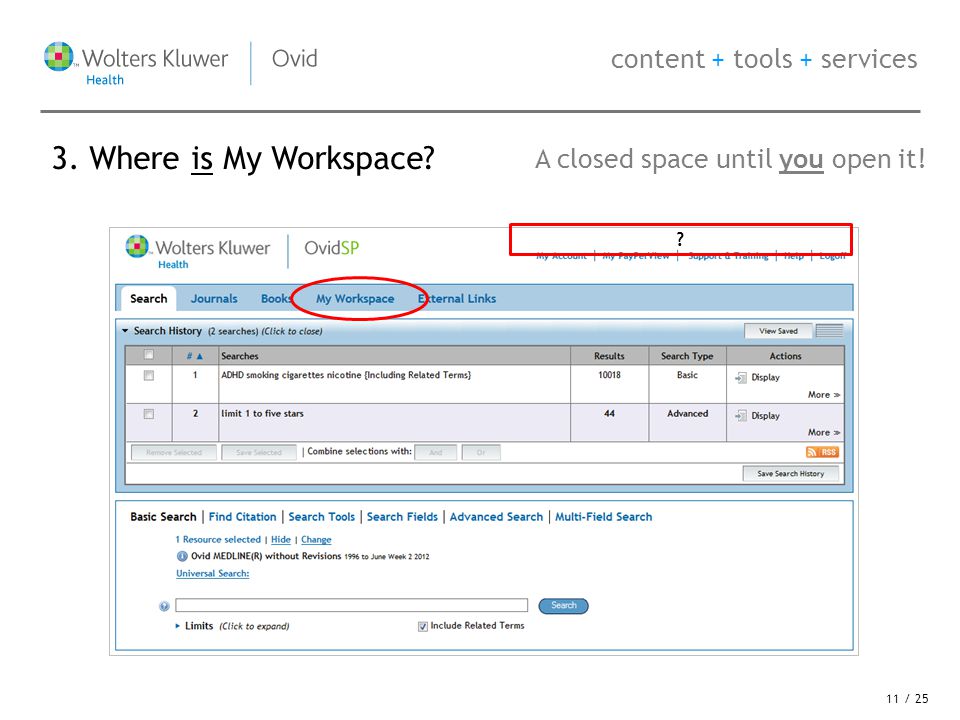Click the View Saved button
This screenshot has width=960, height=720.
pos(778,331)
